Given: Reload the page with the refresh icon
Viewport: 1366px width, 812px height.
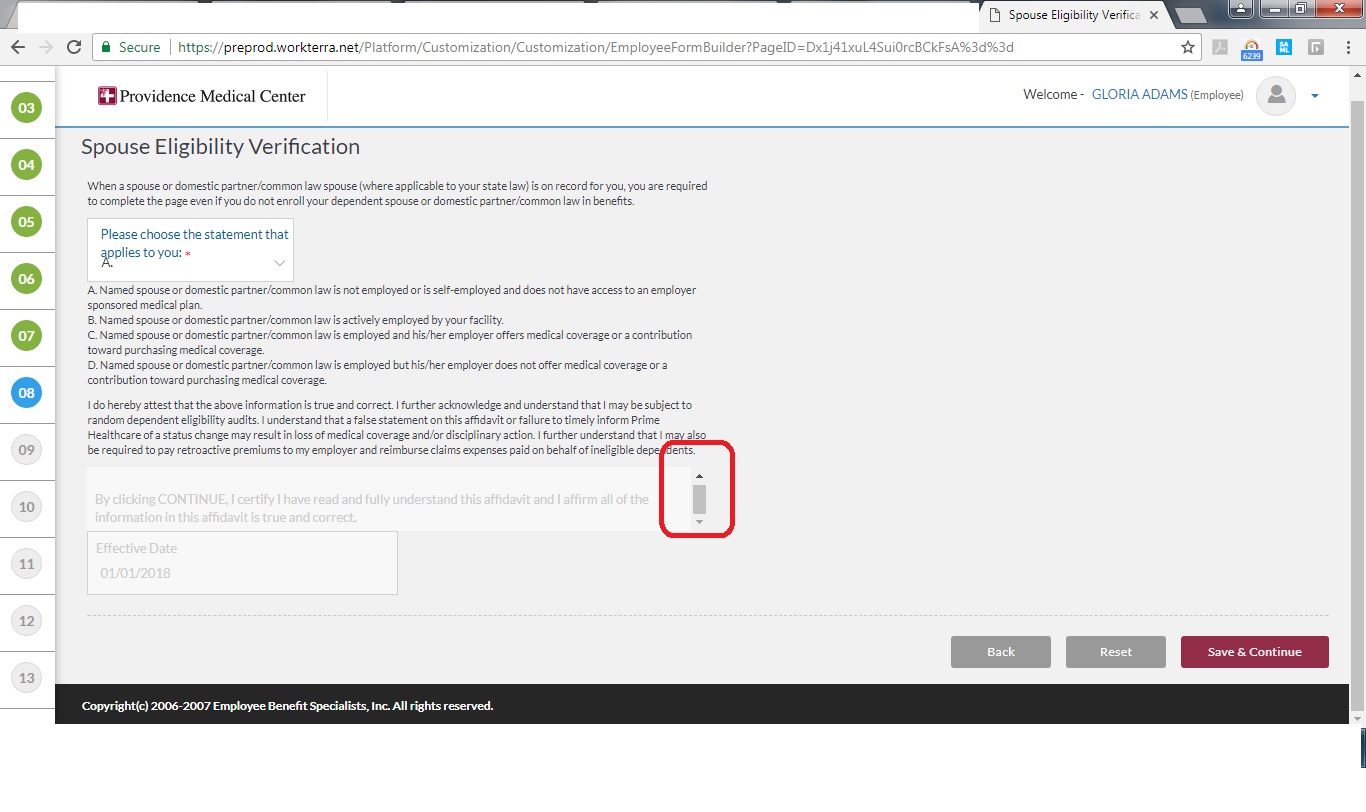Looking at the screenshot, I should tap(73, 47).
